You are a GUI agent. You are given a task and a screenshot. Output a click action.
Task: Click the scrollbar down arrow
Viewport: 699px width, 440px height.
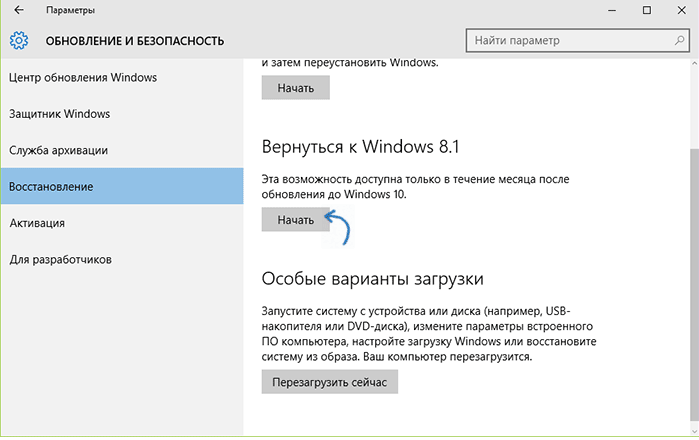point(695,431)
